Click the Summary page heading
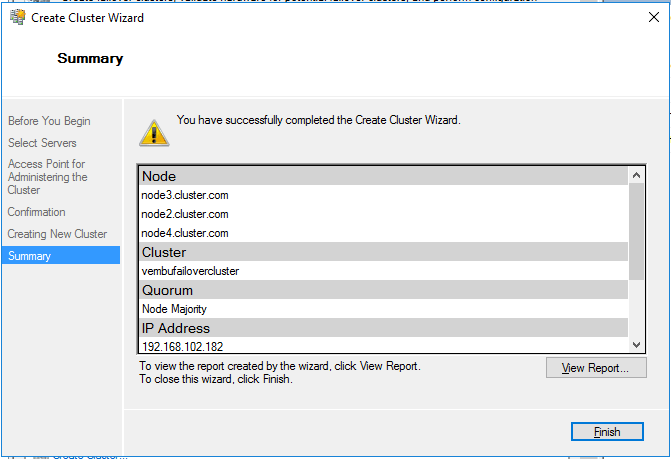This screenshot has height=459, width=671. 90,58
